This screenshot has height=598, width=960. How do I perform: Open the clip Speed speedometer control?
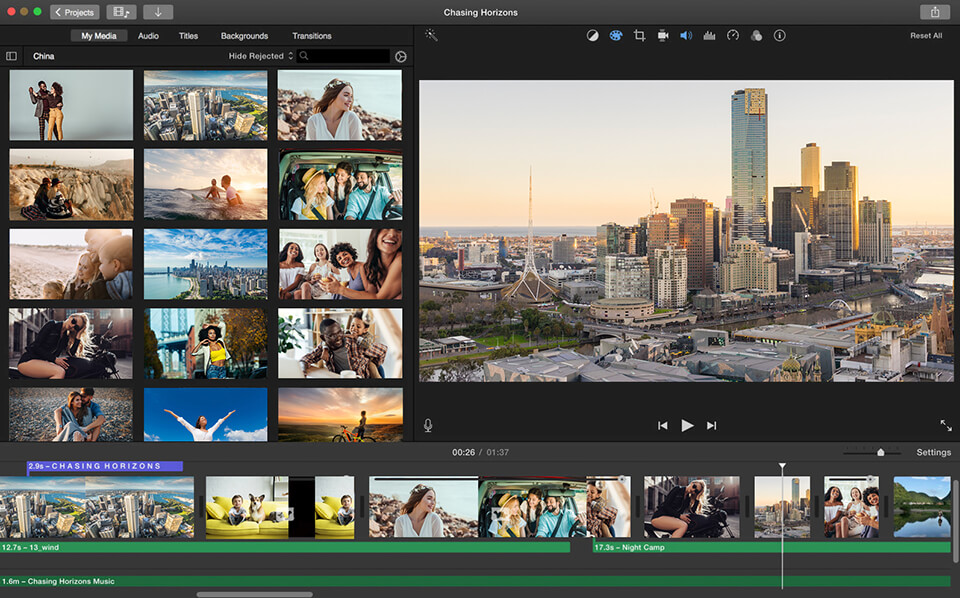tap(733, 35)
